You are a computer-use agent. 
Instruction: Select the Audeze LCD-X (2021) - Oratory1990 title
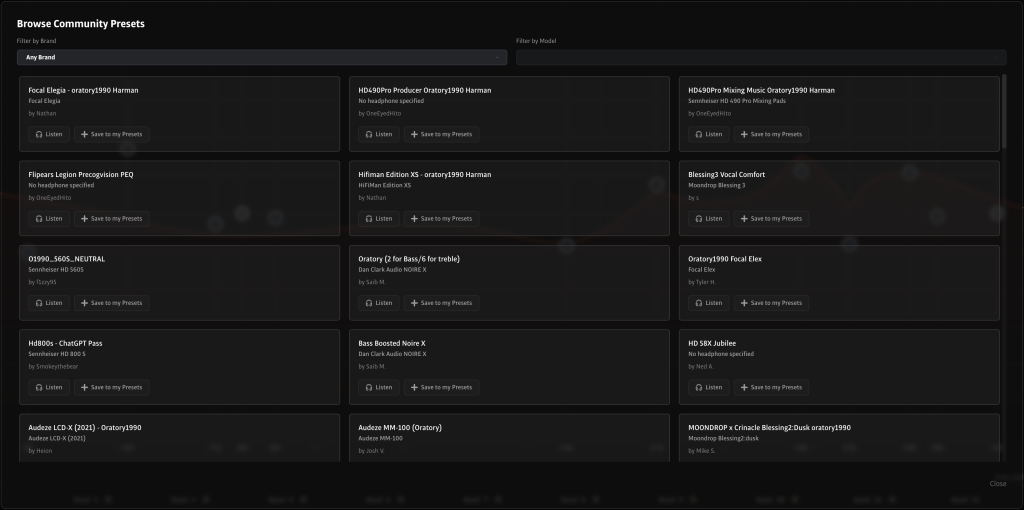(85, 428)
